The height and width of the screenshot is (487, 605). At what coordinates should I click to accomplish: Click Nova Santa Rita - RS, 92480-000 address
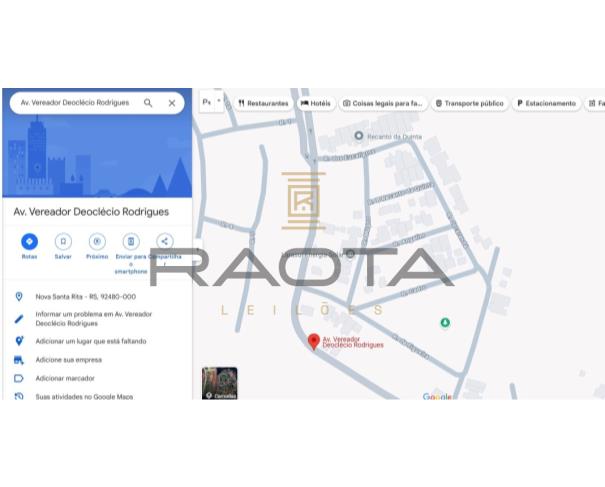(x=86, y=297)
